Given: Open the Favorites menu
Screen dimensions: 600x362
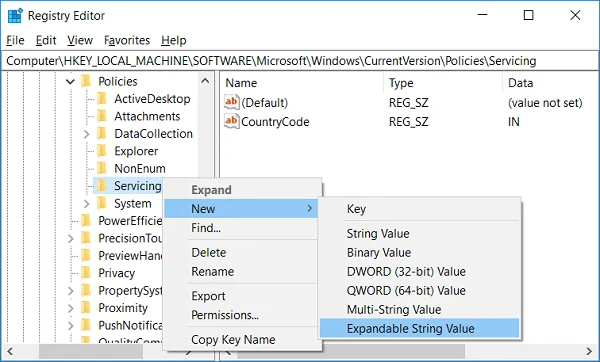Looking at the screenshot, I should click(x=127, y=40).
